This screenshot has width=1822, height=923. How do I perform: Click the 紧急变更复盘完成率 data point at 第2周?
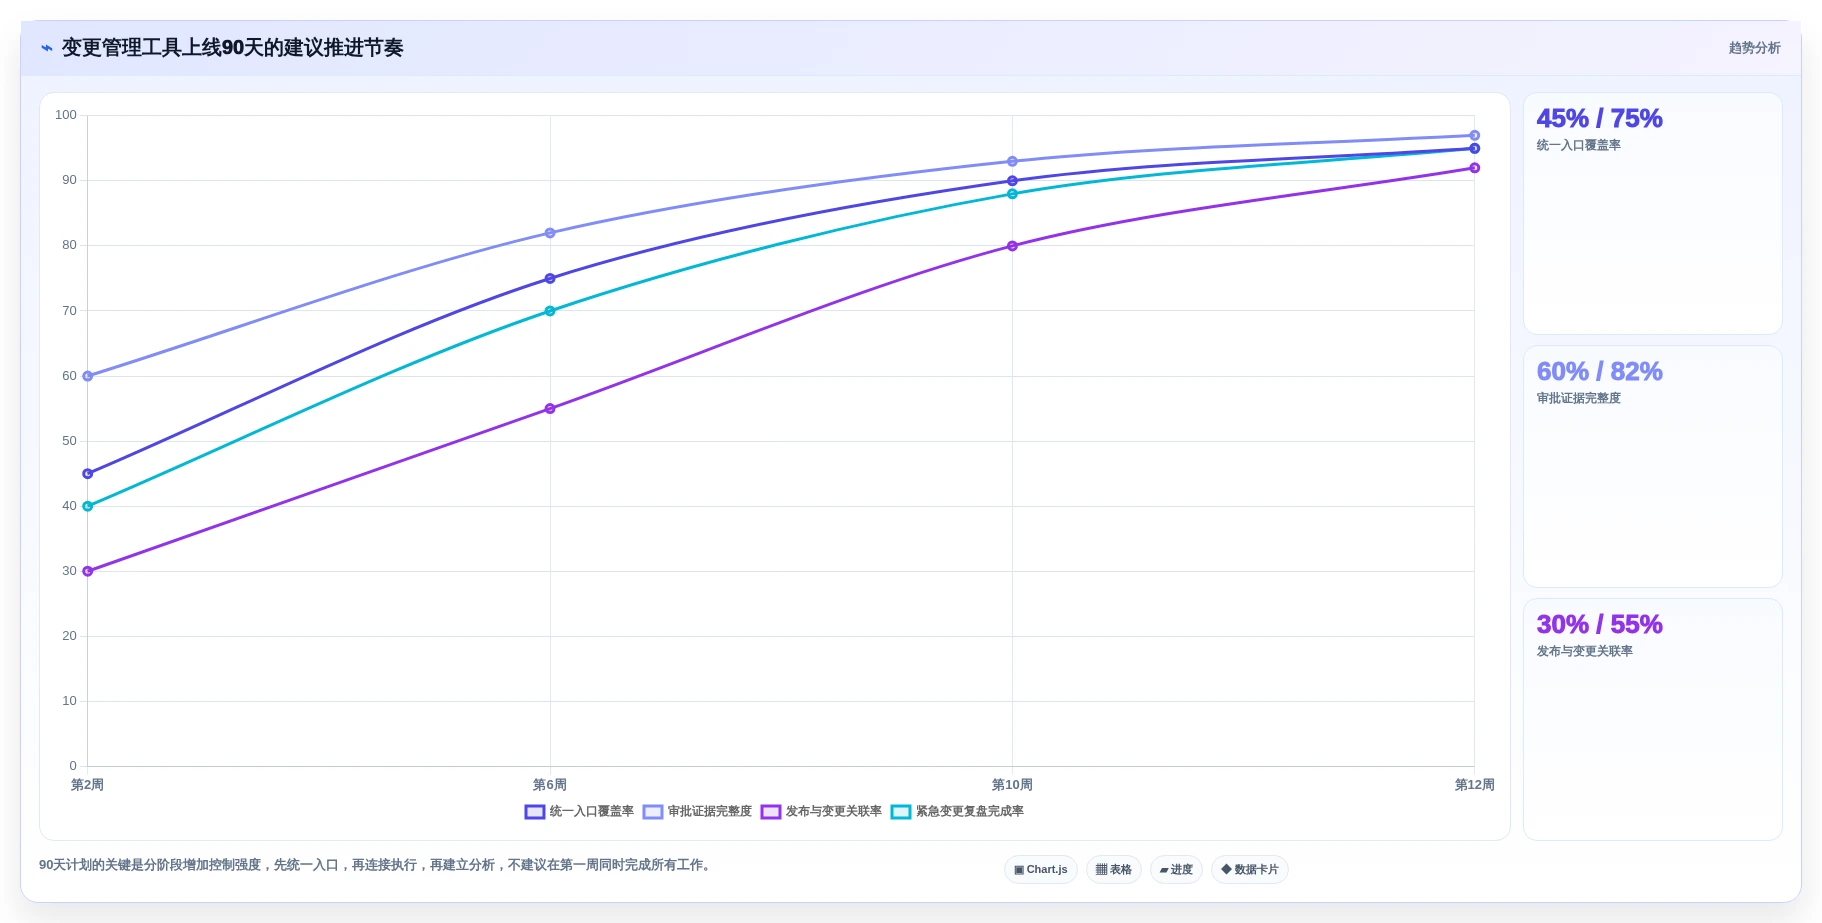coord(88,506)
